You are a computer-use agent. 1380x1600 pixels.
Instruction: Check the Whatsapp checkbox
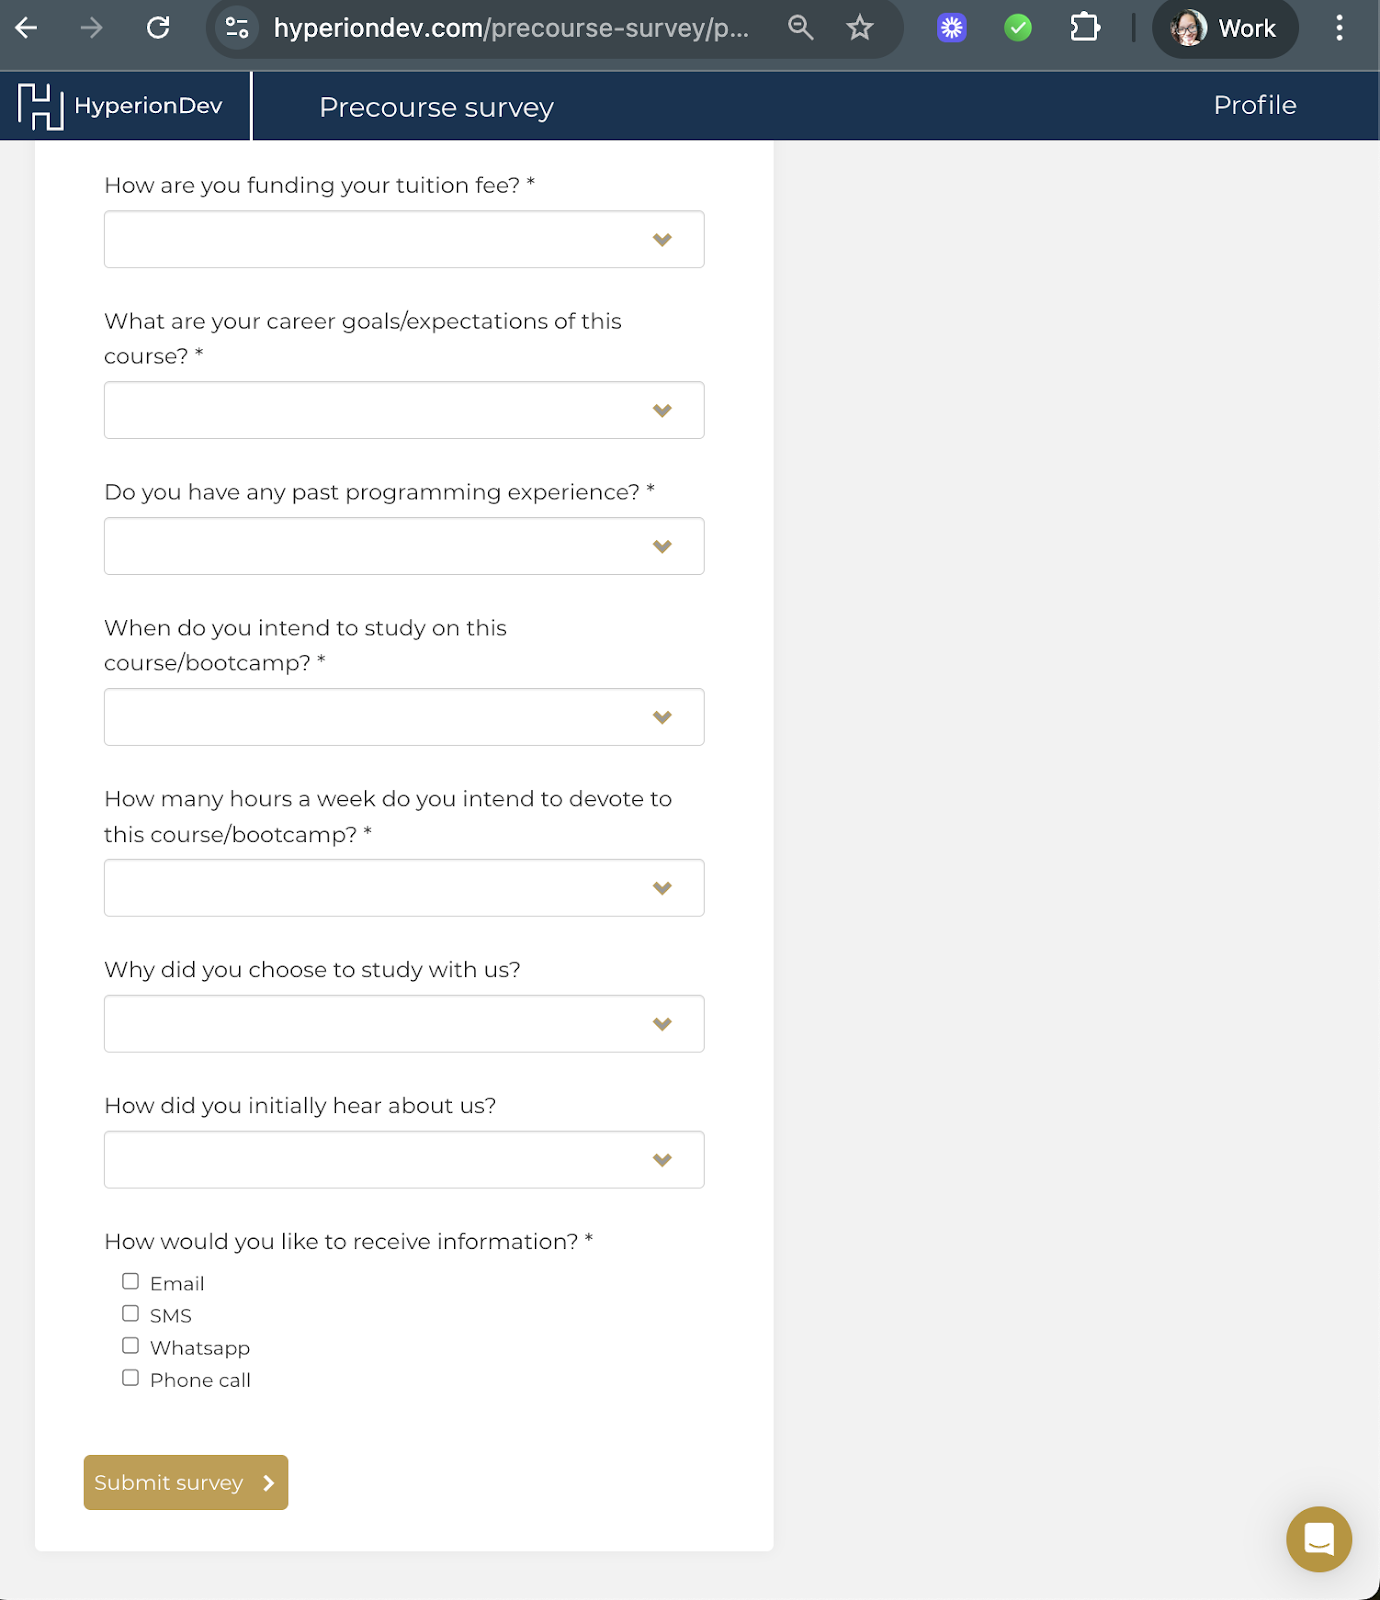pyautogui.click(x=130, y=1345)
